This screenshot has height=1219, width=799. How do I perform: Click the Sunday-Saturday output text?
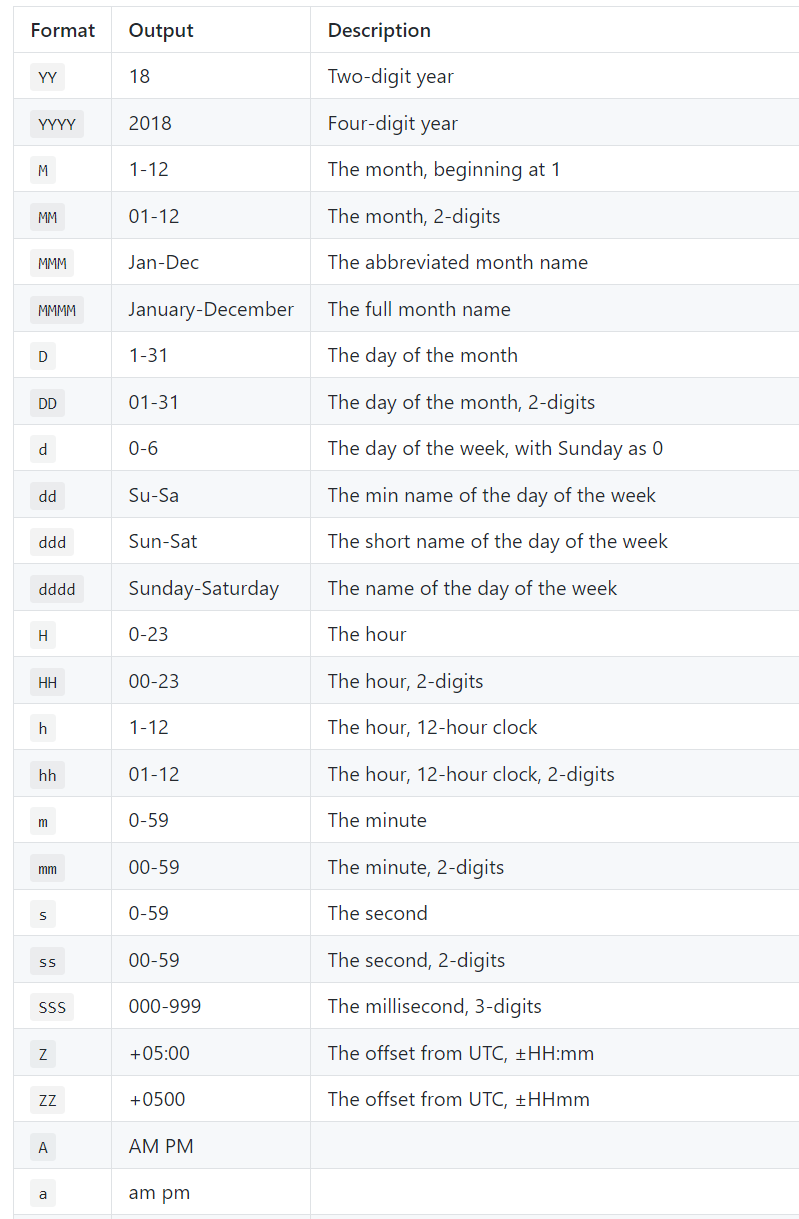(204, 588)
